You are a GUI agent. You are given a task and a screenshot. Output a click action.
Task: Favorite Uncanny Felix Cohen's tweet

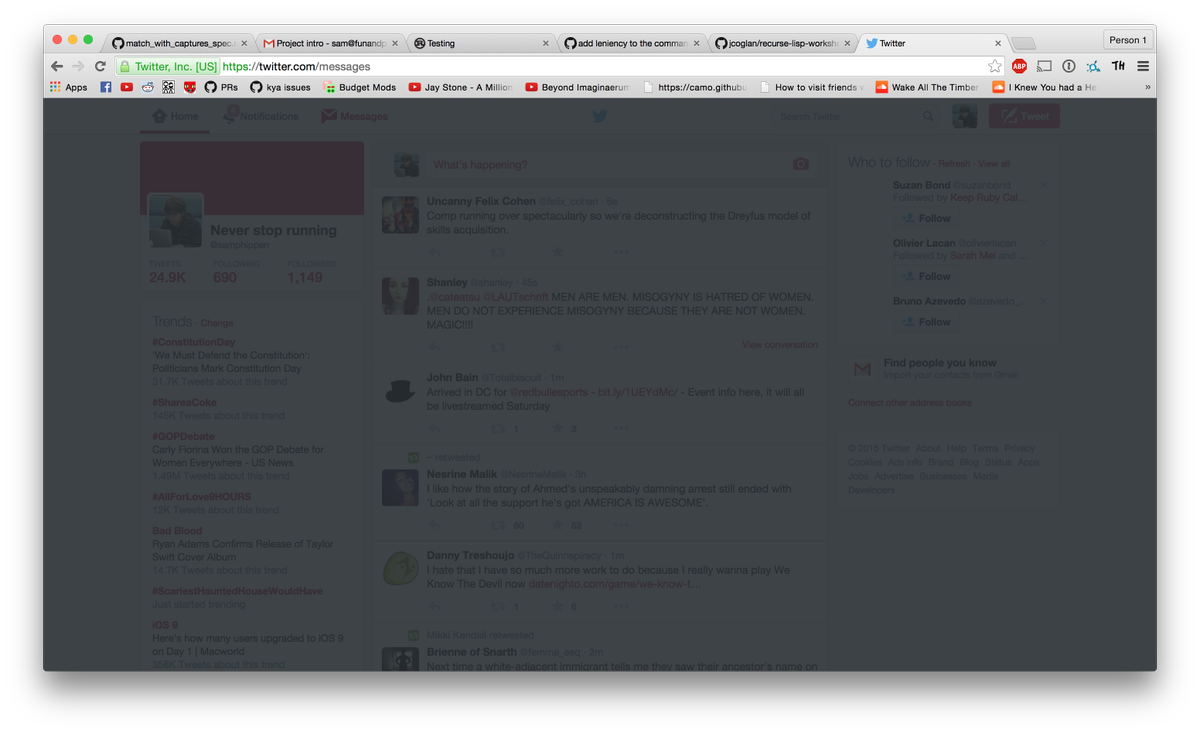point(557,252)
